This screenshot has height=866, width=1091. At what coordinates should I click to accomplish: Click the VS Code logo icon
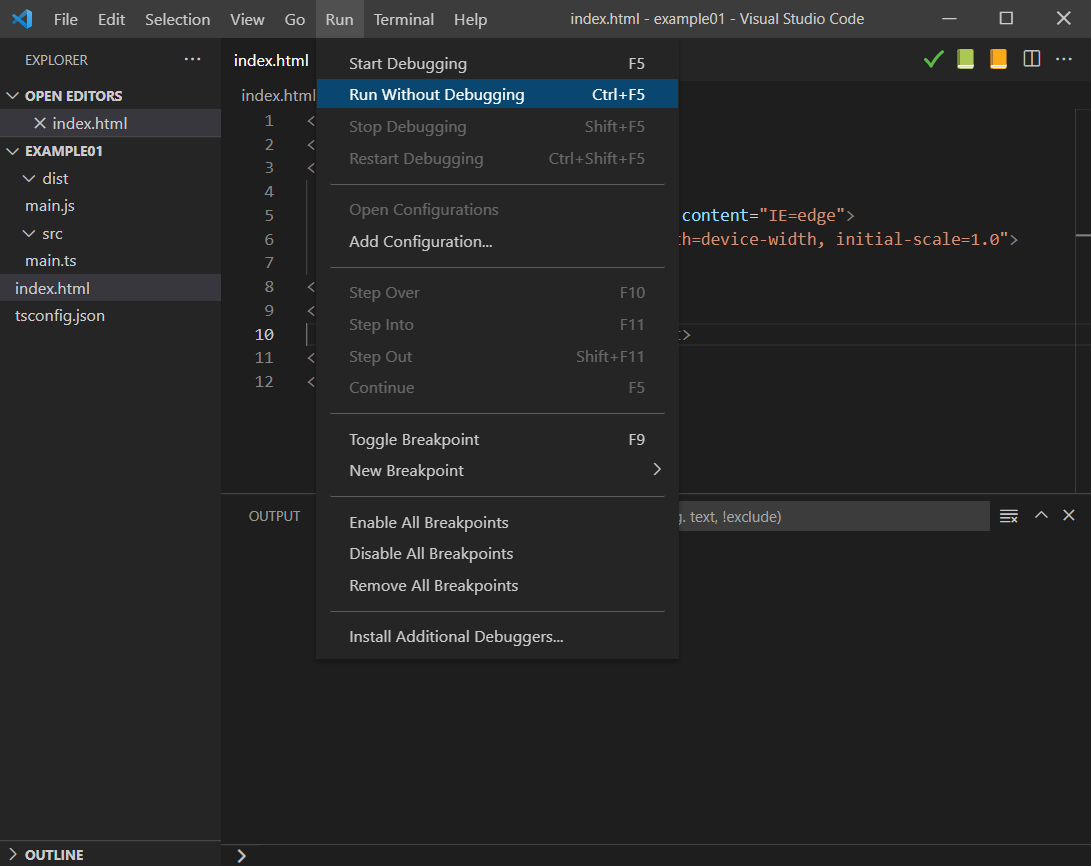pyautogui.click(x=22, y=19)
